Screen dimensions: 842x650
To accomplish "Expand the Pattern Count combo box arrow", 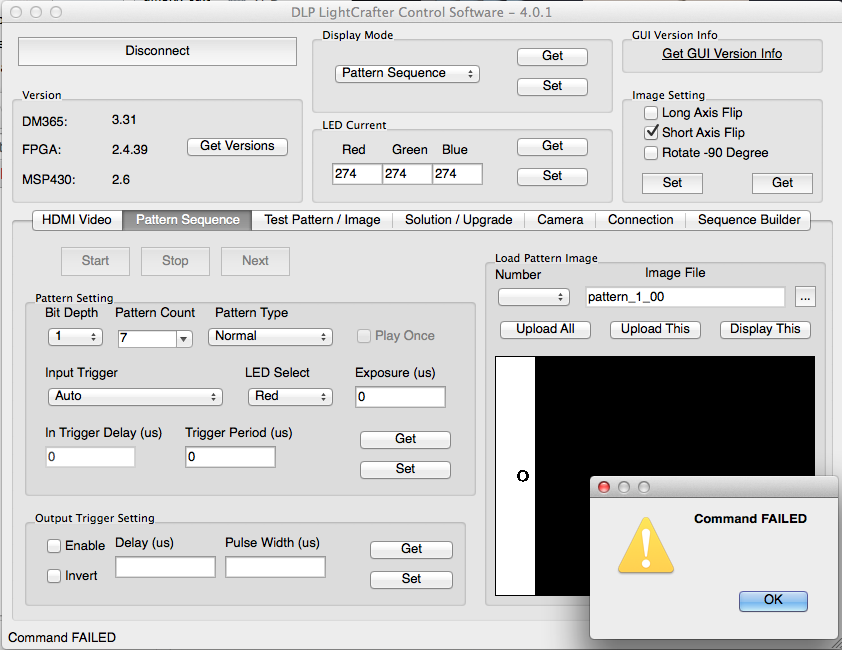I will (184, 338).
